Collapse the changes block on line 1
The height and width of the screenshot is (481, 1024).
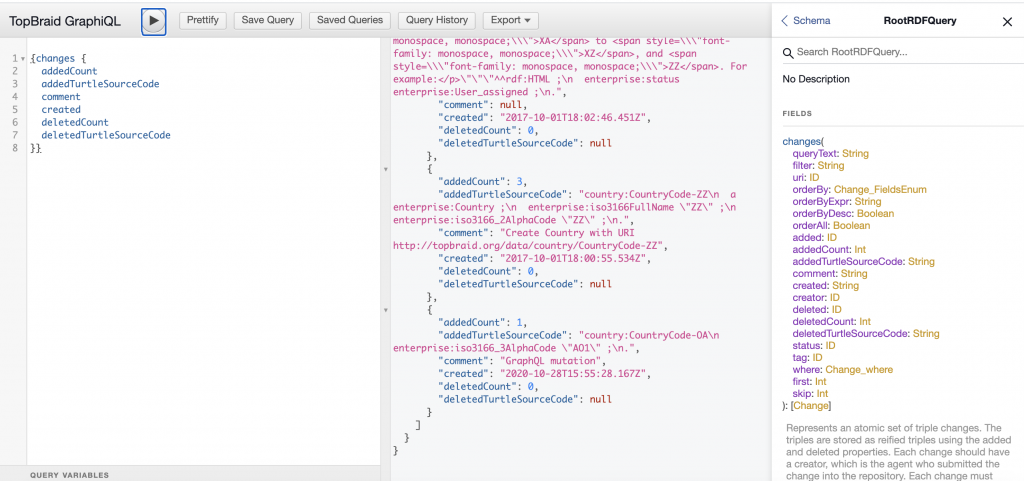(x=24, y=59)
